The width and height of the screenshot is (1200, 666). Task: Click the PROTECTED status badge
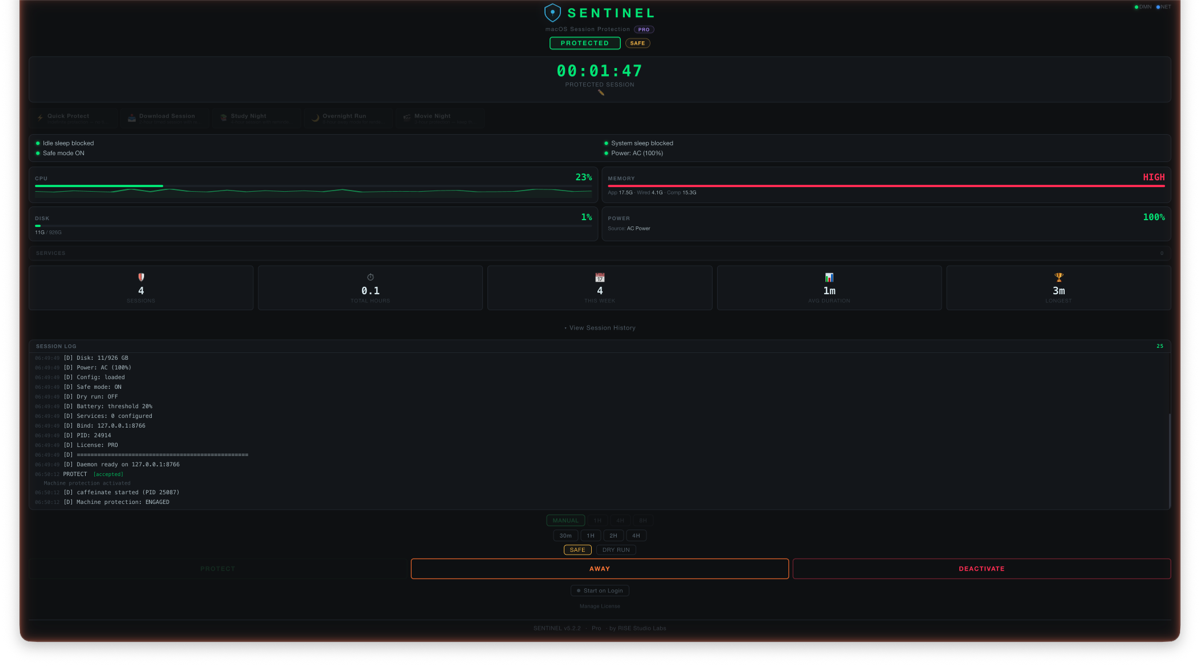pyautogui.click(x=585, y=43)
